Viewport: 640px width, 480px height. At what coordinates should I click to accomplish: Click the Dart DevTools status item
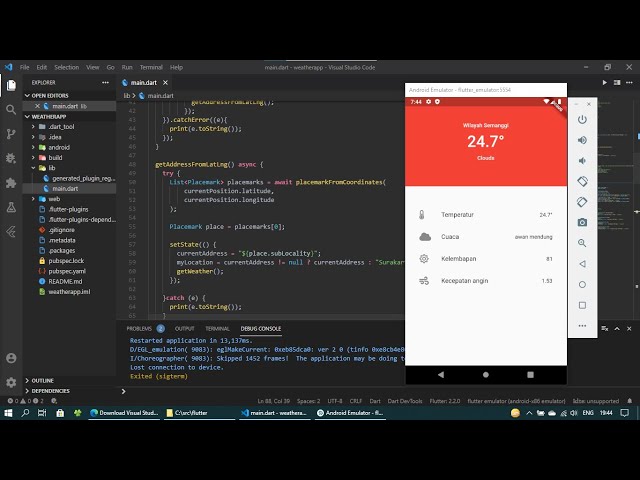(405, 401)
